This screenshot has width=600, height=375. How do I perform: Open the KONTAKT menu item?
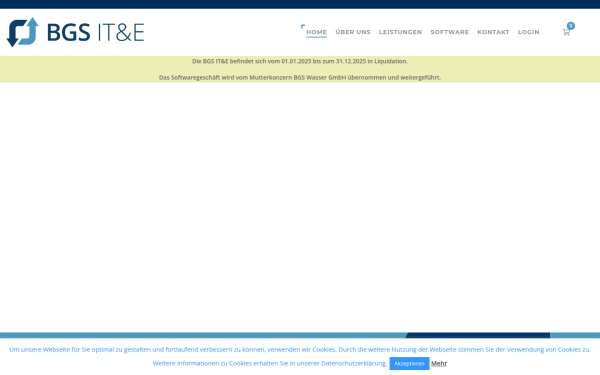click(x=493, y=32)
